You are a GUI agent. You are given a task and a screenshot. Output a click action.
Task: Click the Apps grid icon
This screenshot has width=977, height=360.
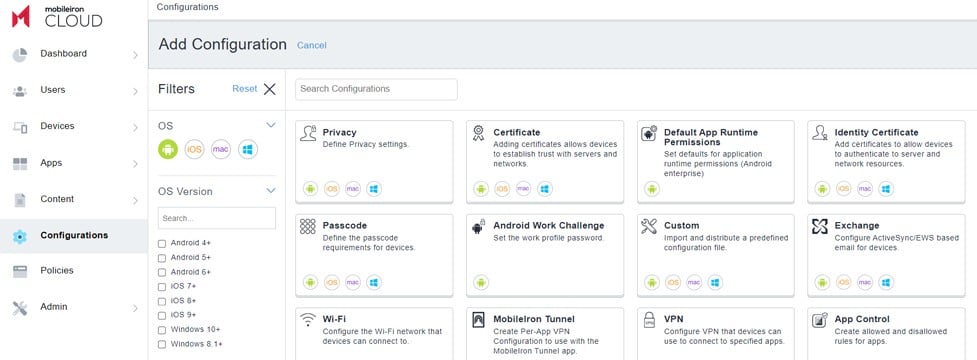click(x=20, y=164)
